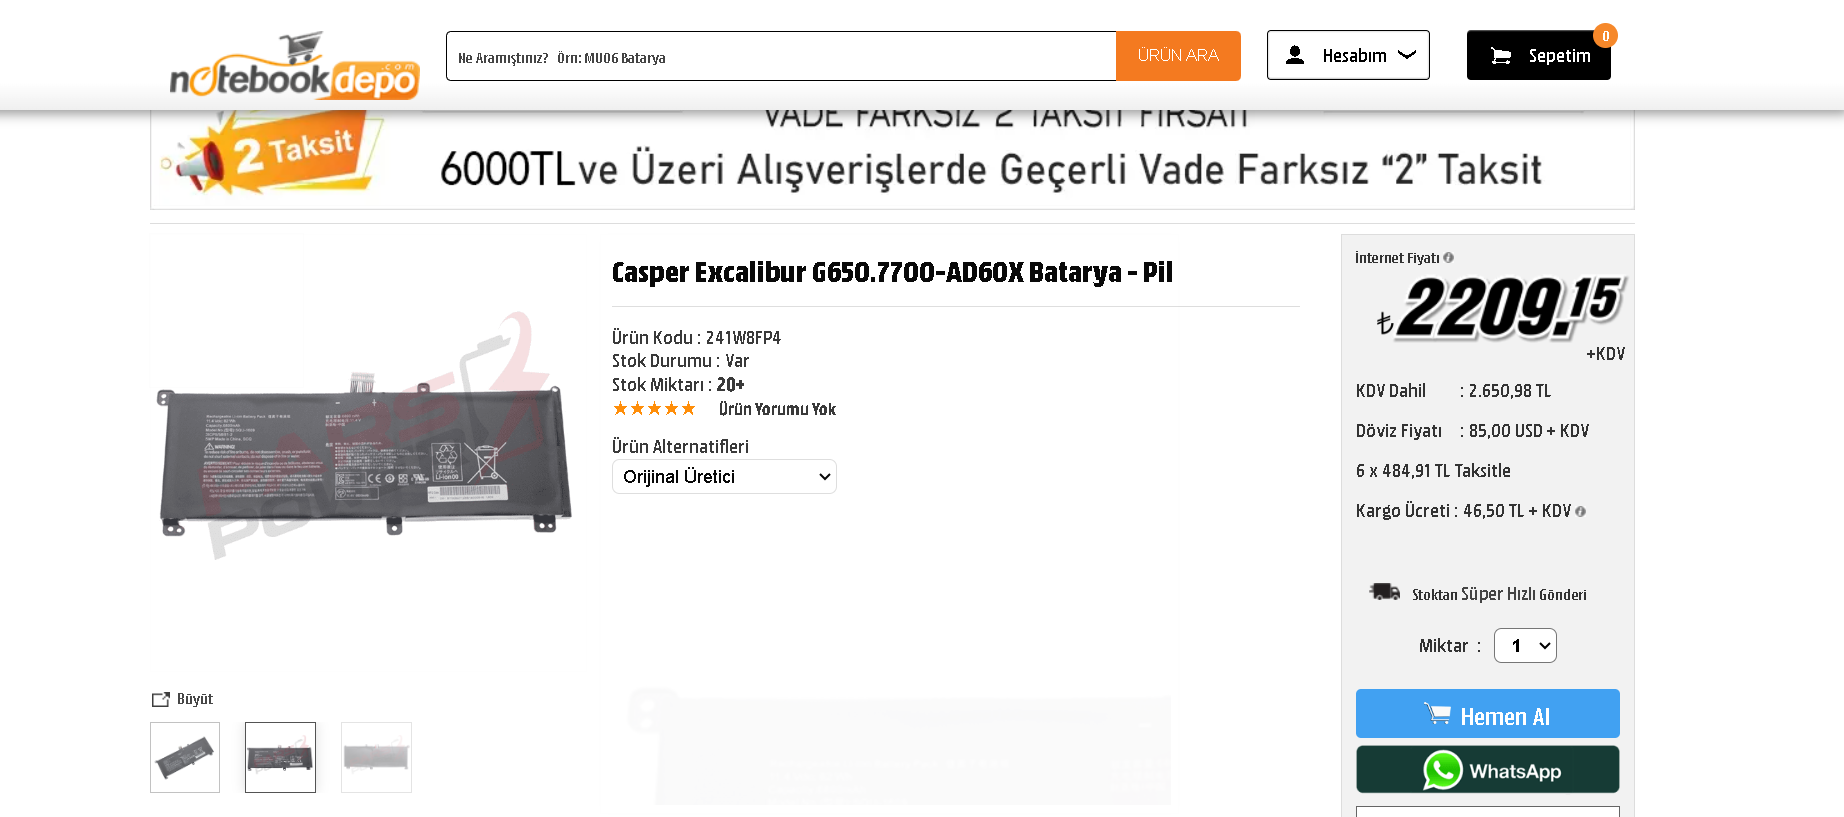Open the Miktar quantity selector

[1525, 645]
